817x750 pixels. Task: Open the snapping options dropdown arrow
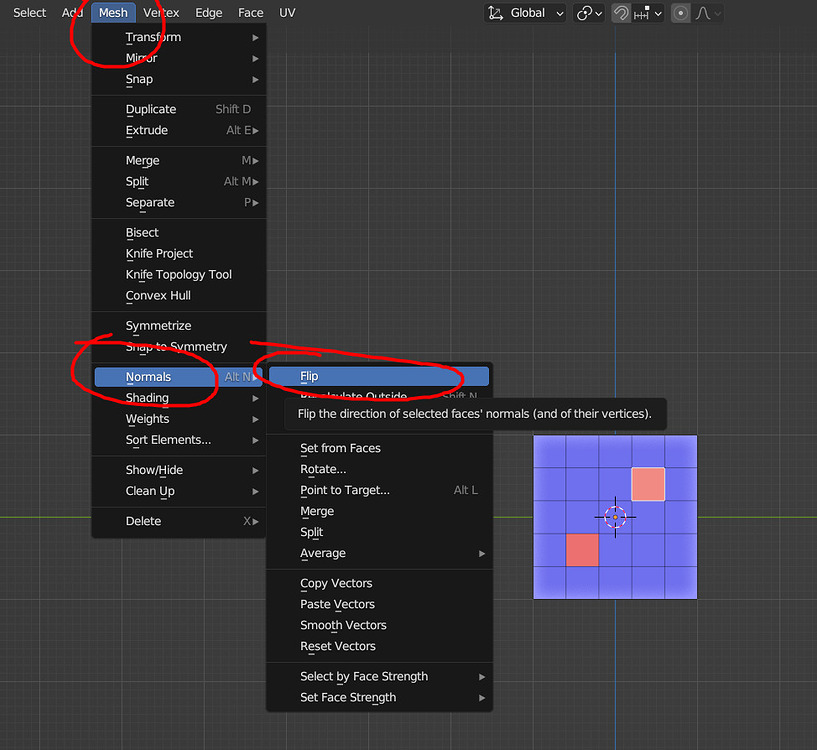pyautogui.click(x=657, y=13)
